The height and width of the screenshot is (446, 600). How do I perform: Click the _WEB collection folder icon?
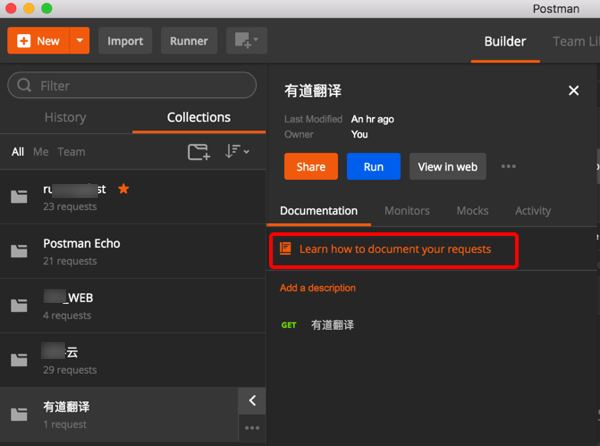[19, 306]
